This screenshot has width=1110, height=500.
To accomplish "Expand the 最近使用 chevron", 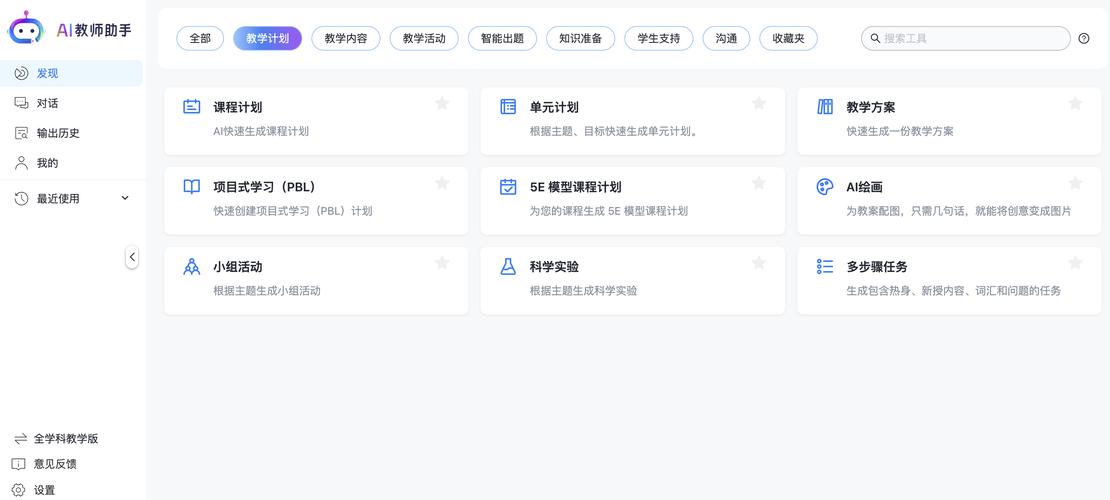I will coord(125,199).
